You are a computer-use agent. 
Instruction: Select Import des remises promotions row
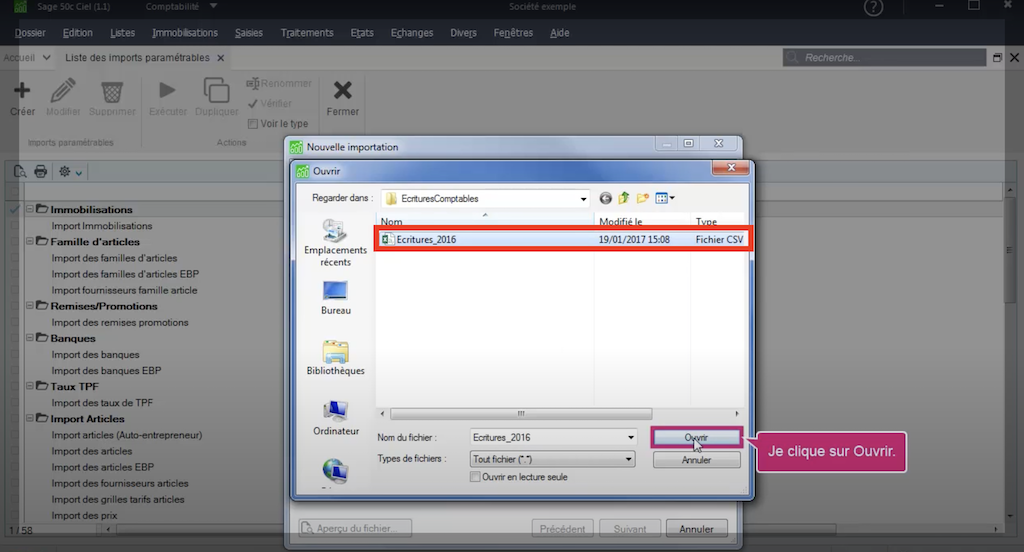(x=120, y=322)
